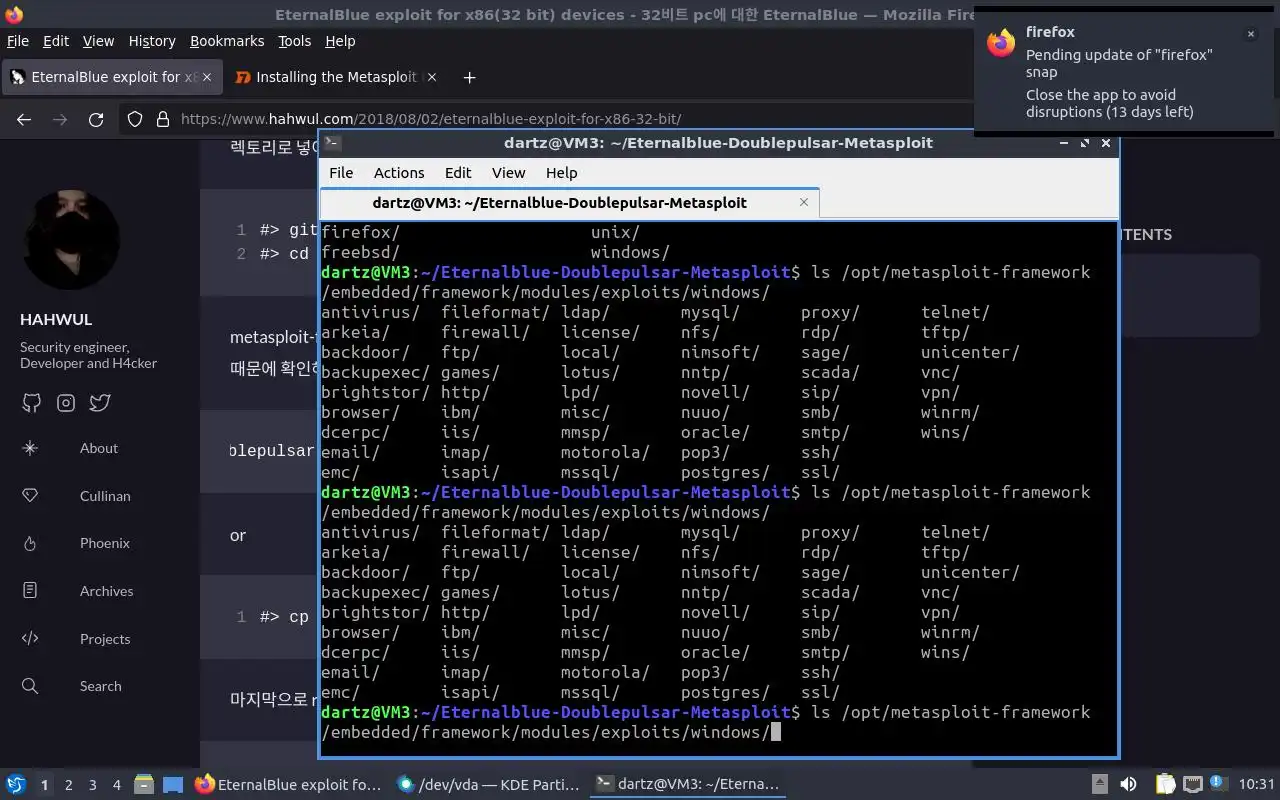Open Firefox File menu
Viewport: 1280px width, 800px height.
[18, 41]
